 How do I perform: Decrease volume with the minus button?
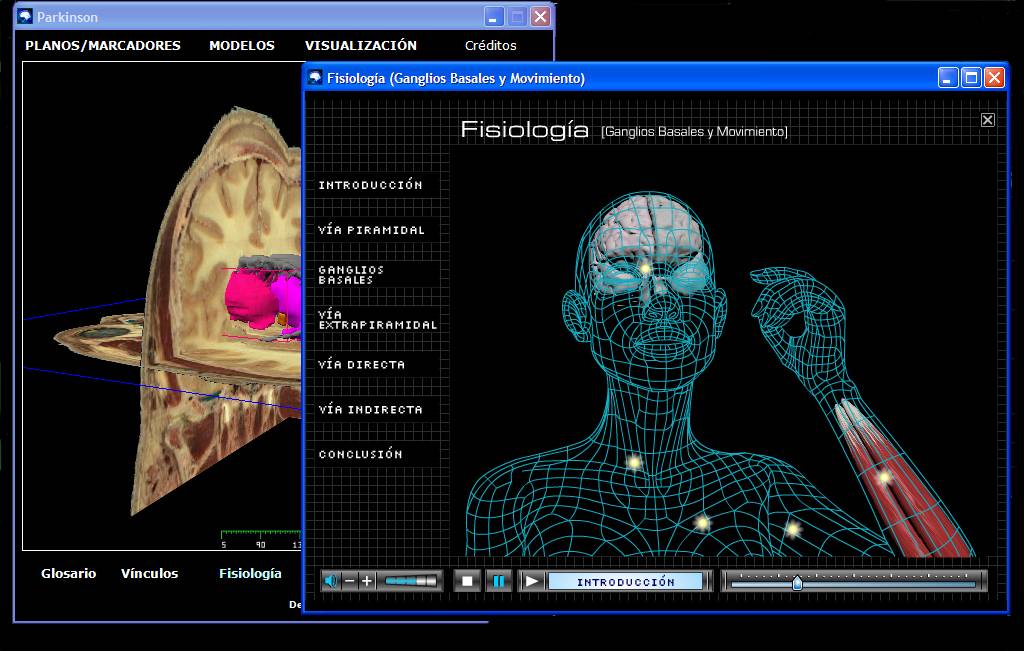click(x=350, y=580)
